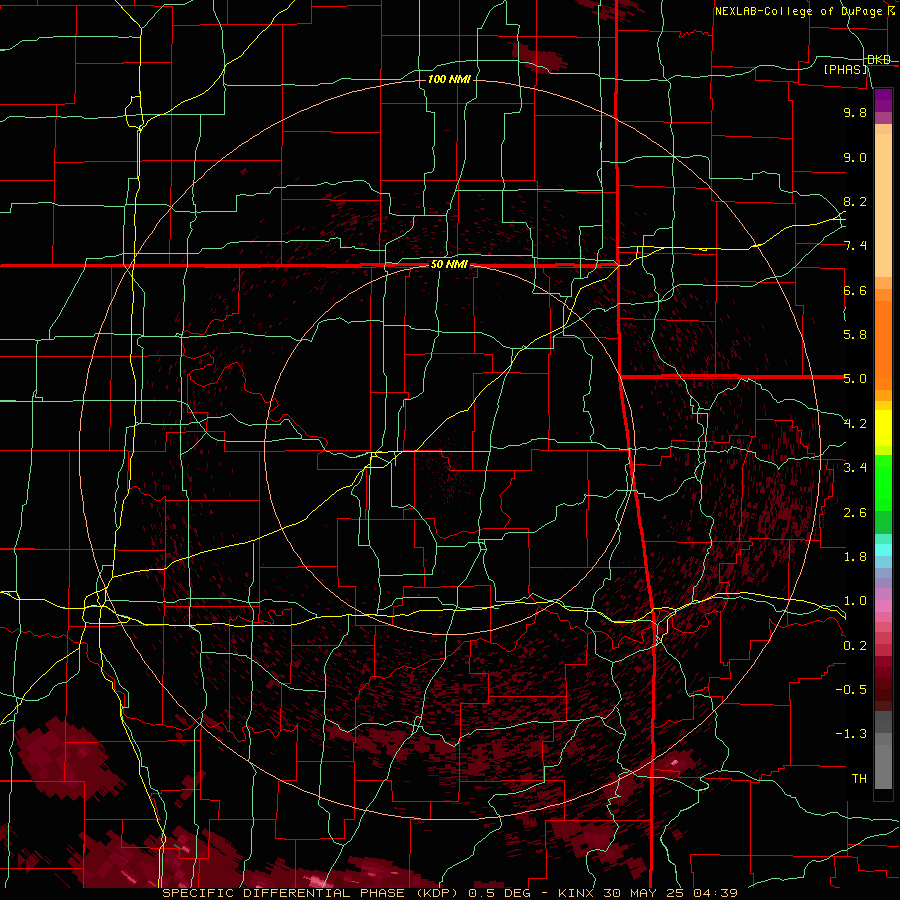Click the 100 NMI range ring label
This screenshot has height=900, width=900.
click(449, 79)
